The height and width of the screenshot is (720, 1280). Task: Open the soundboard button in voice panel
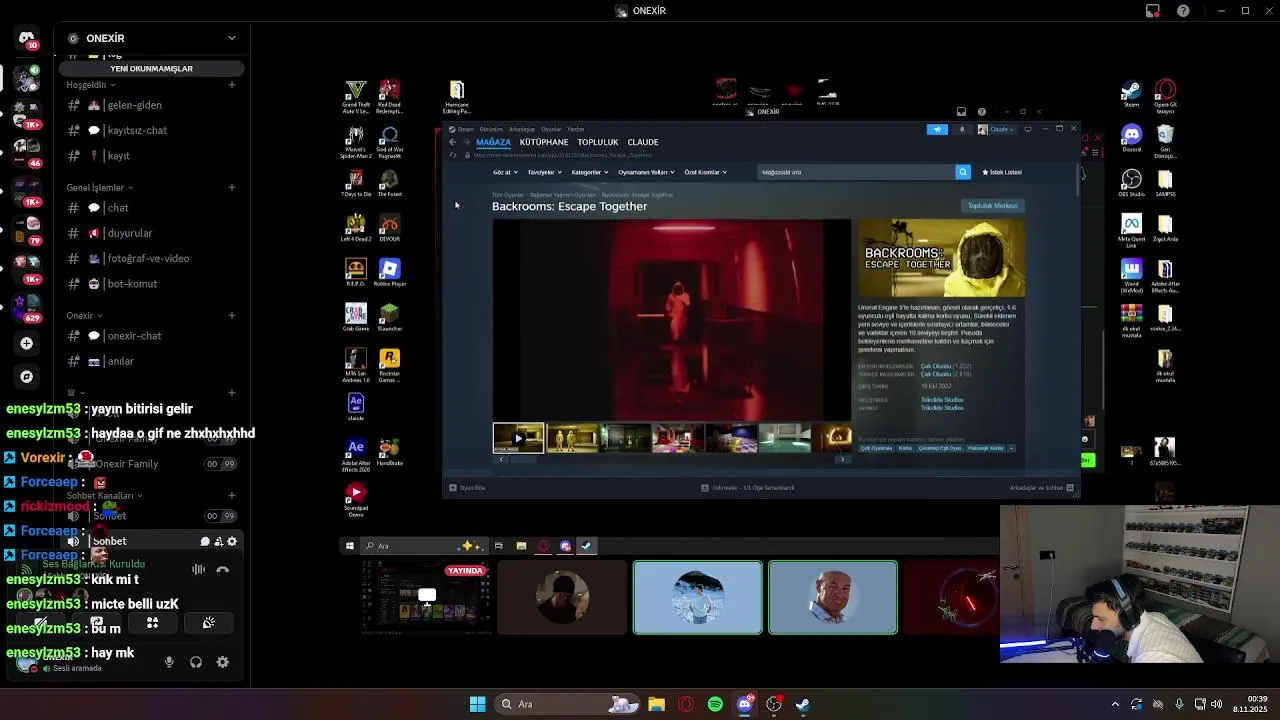point(208,622)
